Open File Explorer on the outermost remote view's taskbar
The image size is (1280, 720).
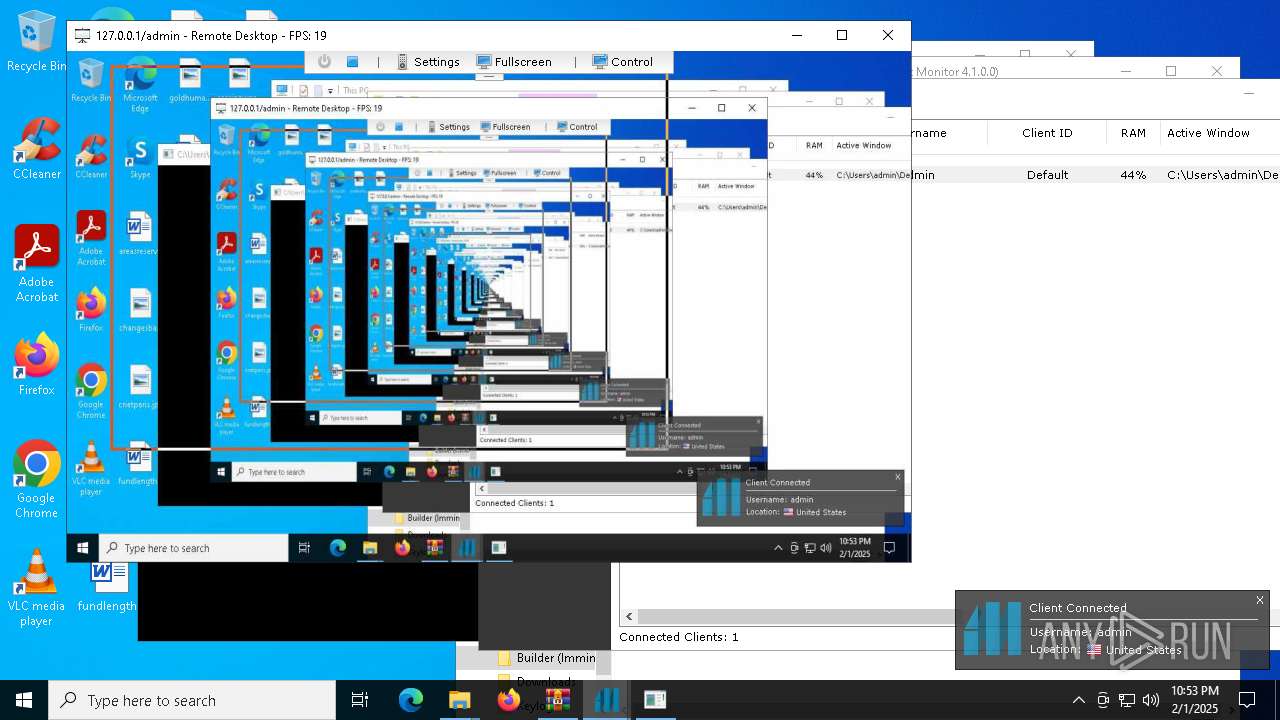click(x=370, y=548)
